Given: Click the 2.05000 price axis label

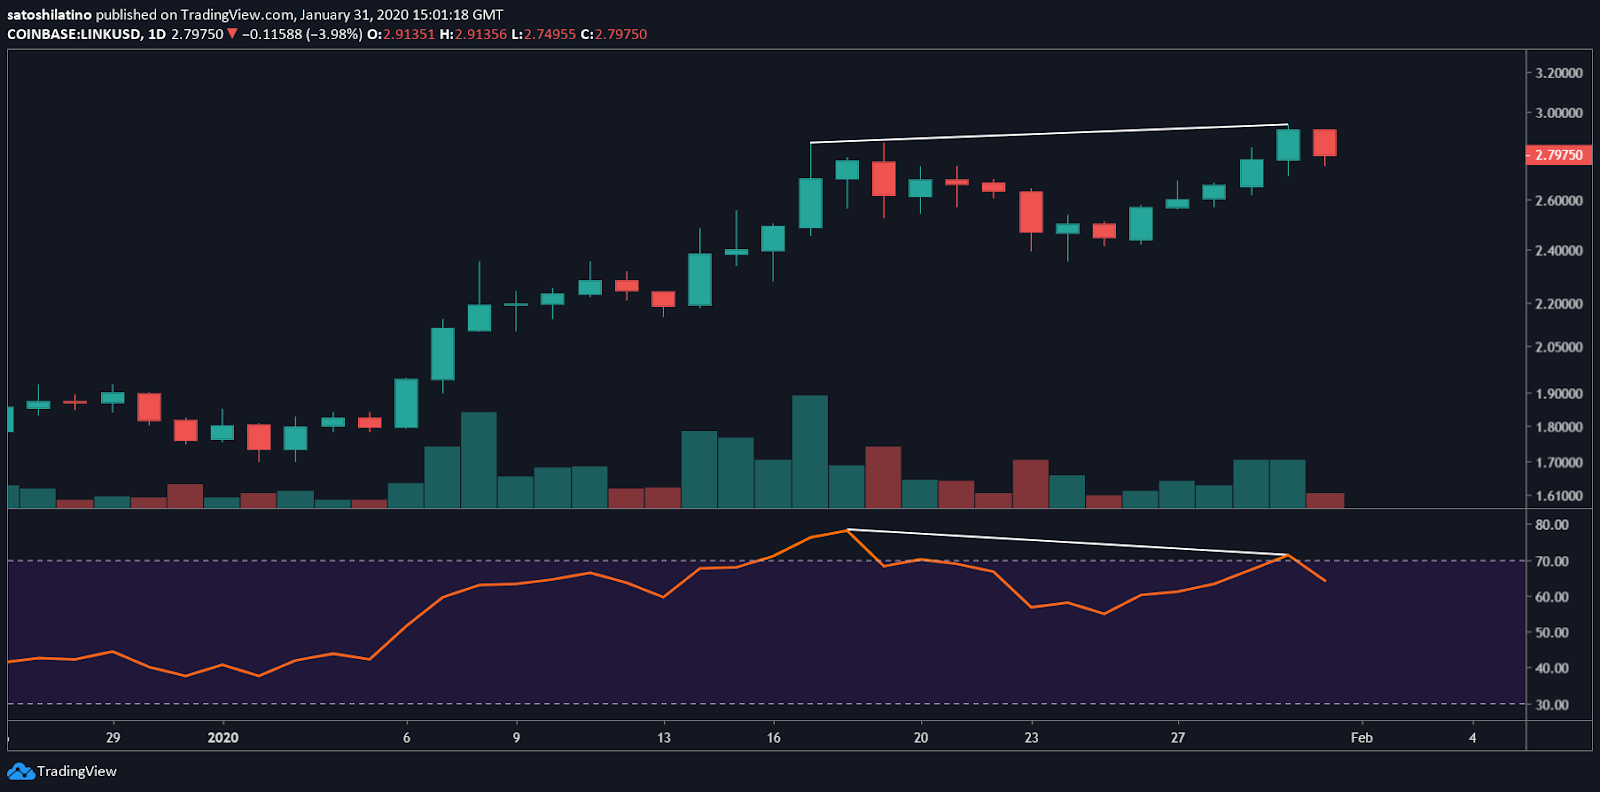Looking at the screenshot, I should pyautogui.click(x=1559, y=347).
